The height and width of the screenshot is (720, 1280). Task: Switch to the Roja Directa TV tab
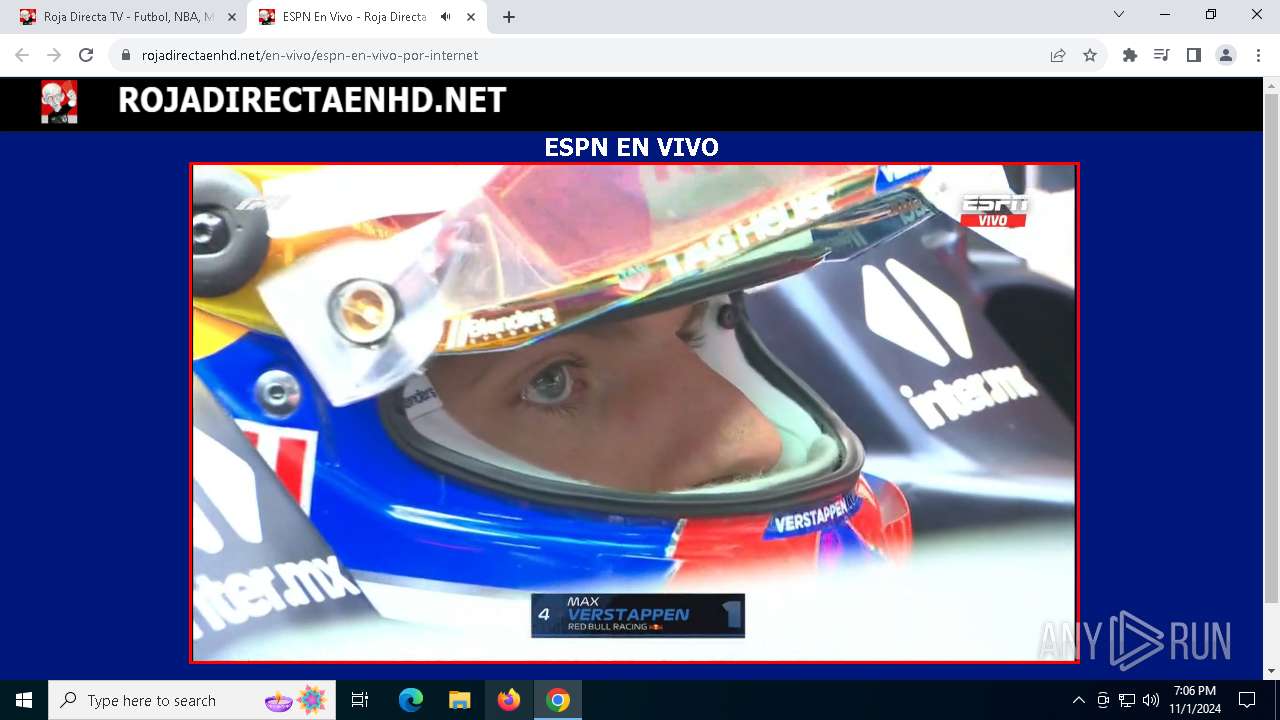[128, 17]
